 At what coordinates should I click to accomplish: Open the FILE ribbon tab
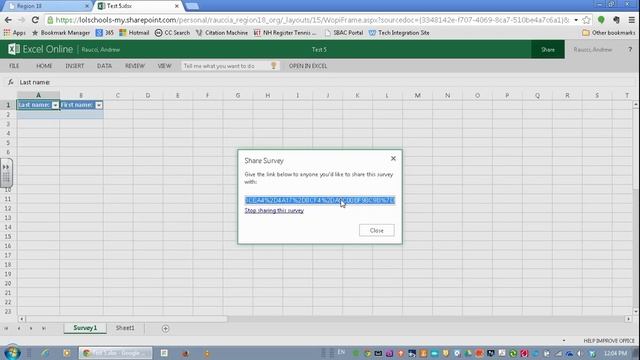pyautogui.click(x=14, y=66)
